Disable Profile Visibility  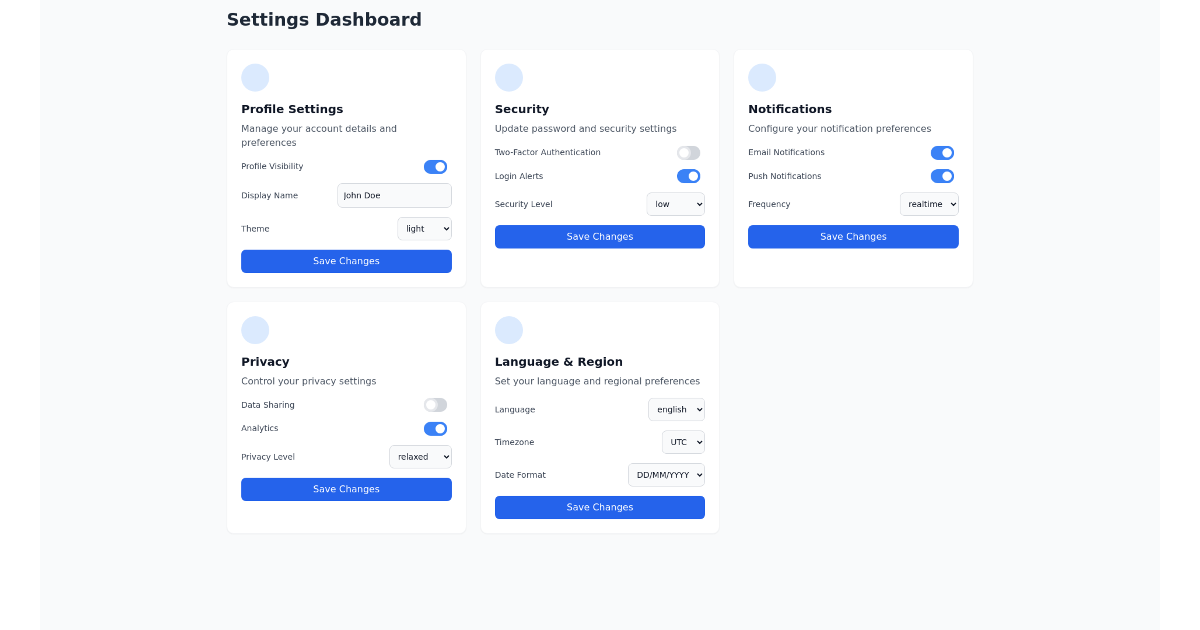(435, 166)
